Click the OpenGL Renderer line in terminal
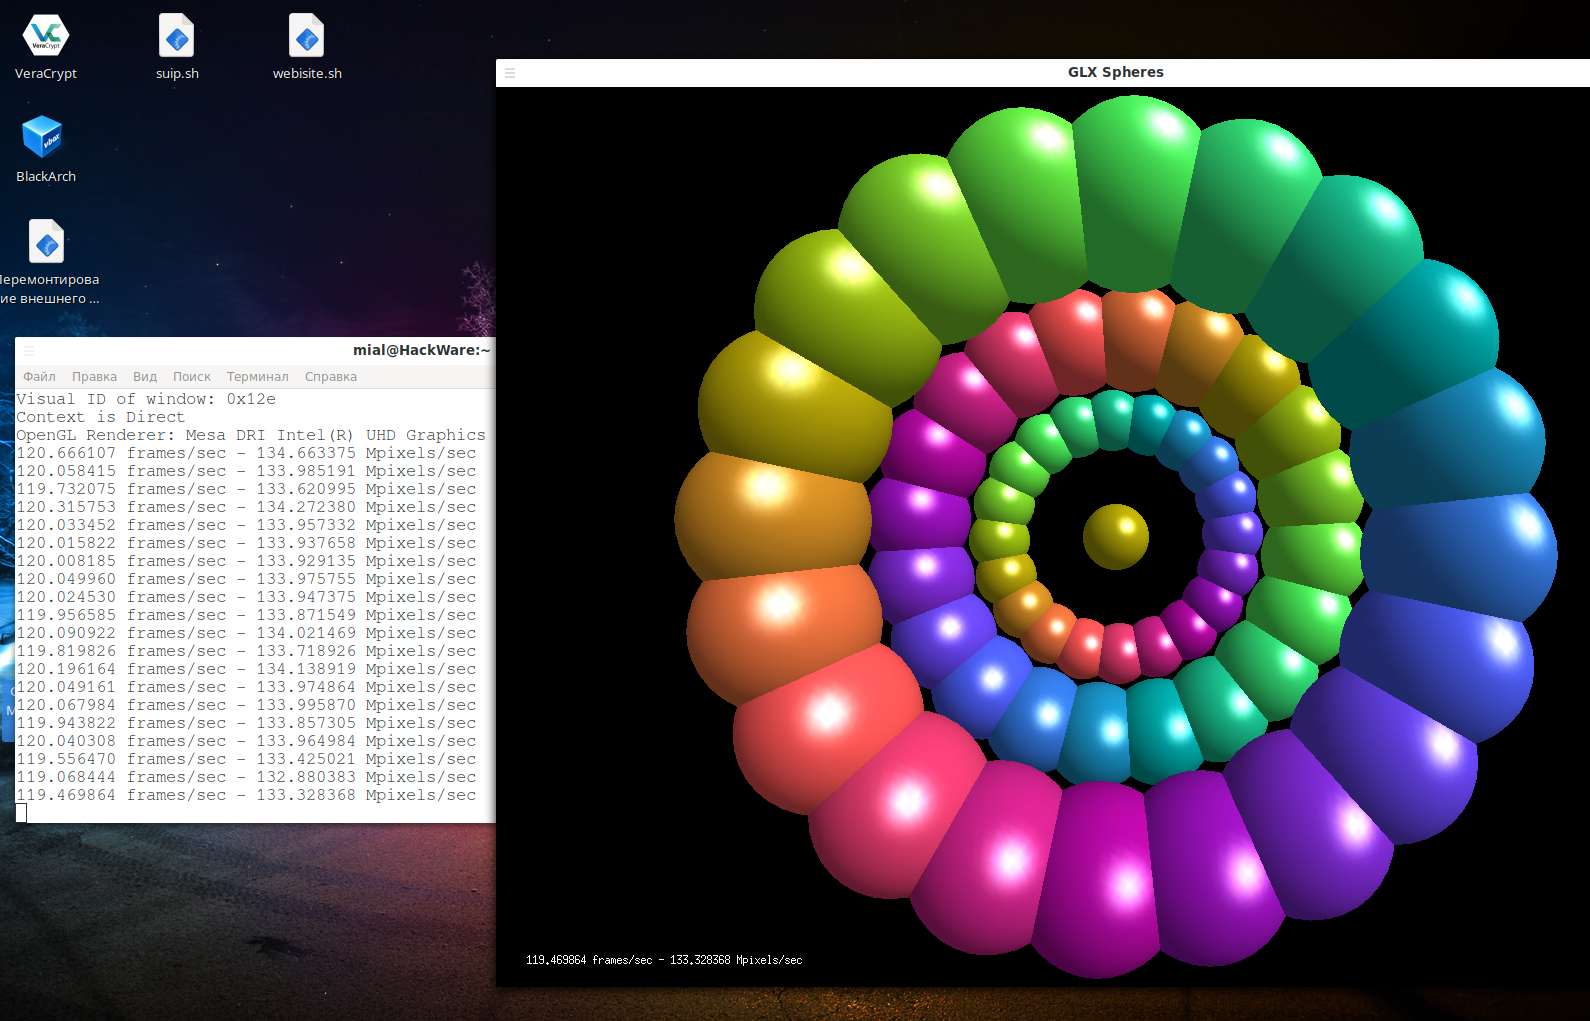Viewport: 1590px width, 1021px height. [250, 435]
